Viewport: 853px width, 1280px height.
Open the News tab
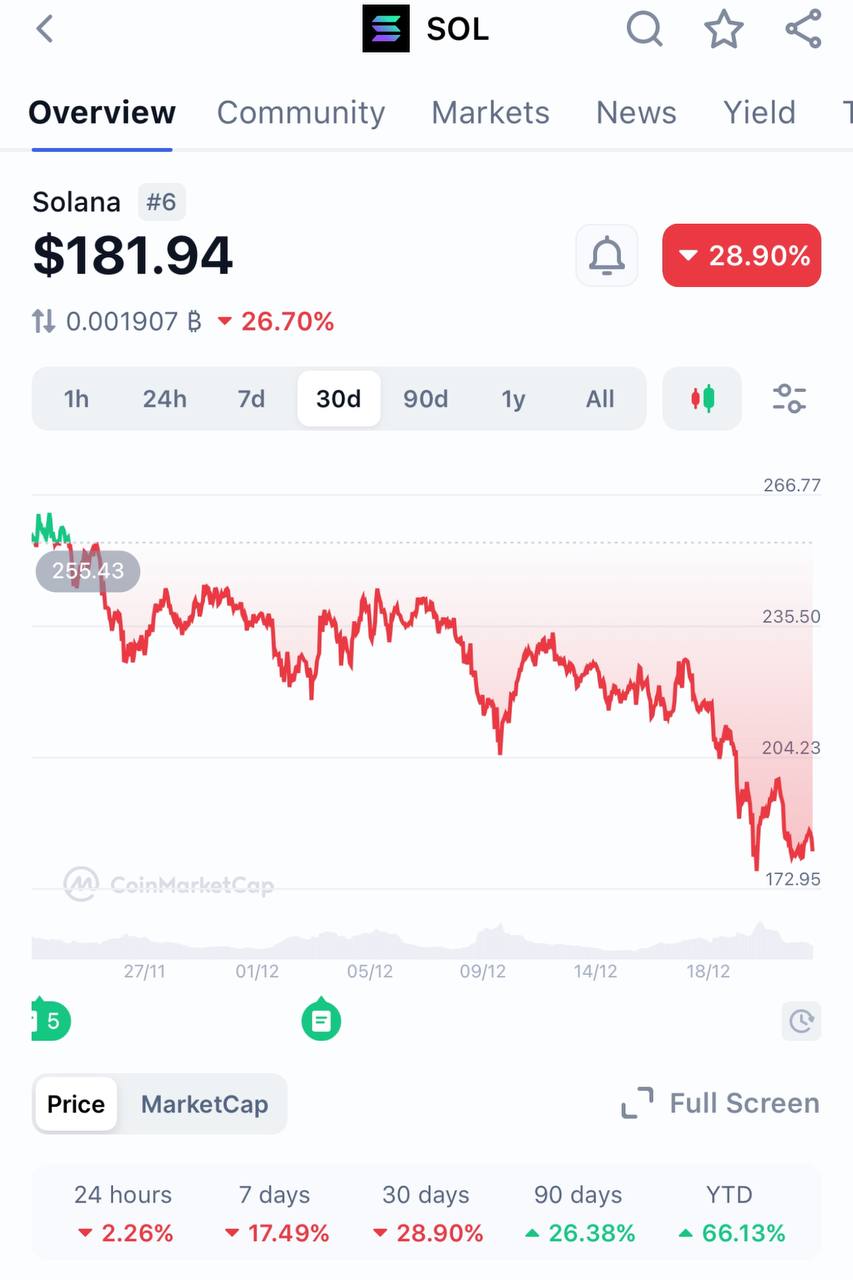(636, 112)
